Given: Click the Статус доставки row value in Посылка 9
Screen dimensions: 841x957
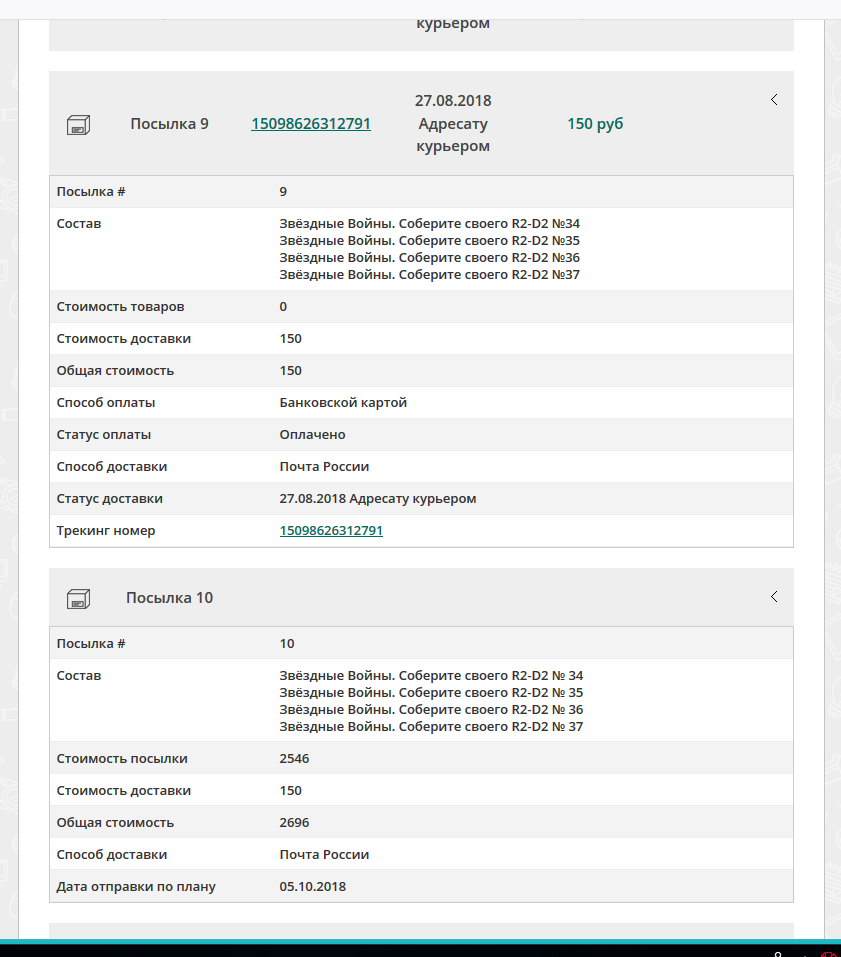Looking at the screenshot, I should tap(377, 499).
